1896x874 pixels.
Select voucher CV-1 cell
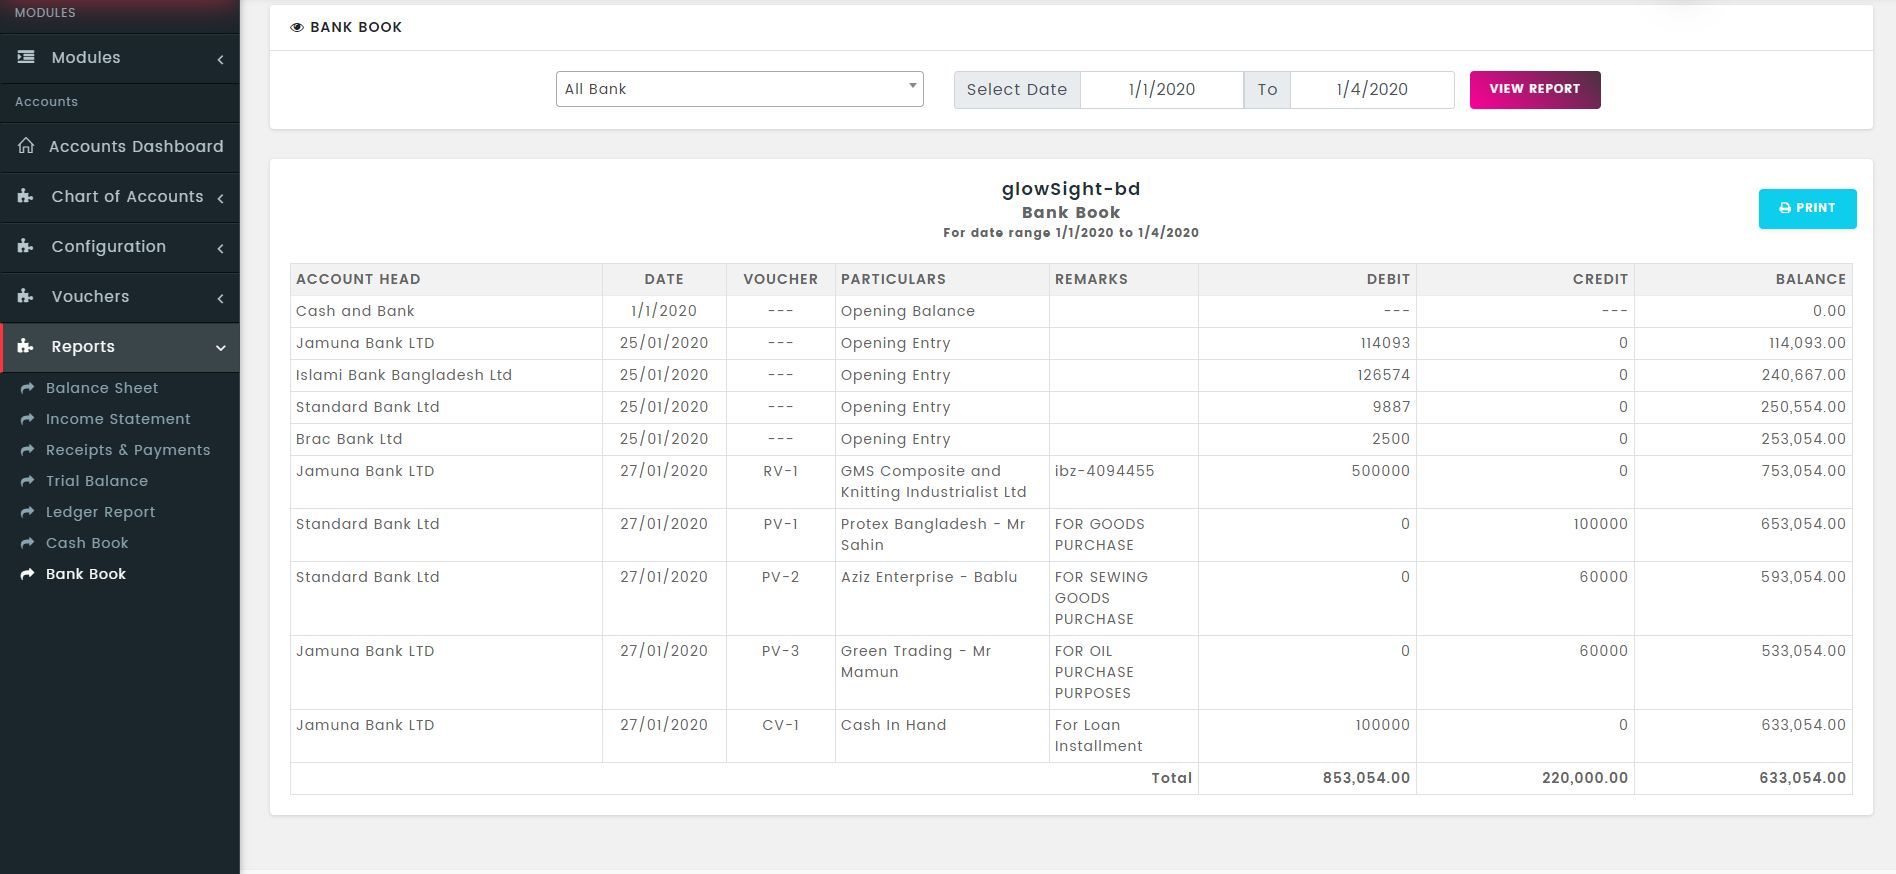[780, 735]
